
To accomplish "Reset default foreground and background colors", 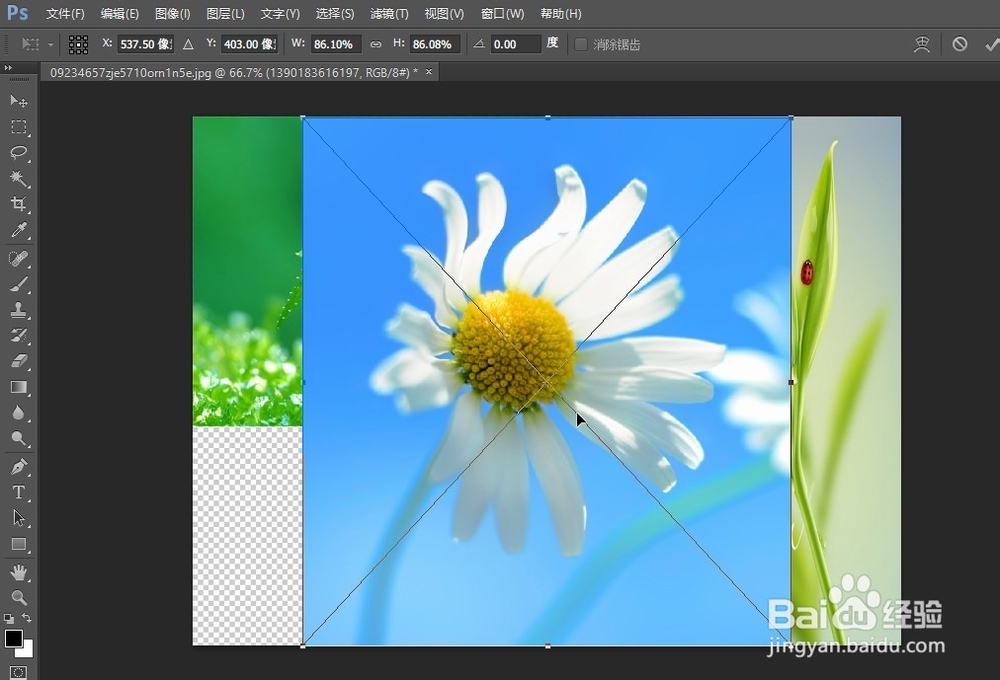I will tap(8, 618).
